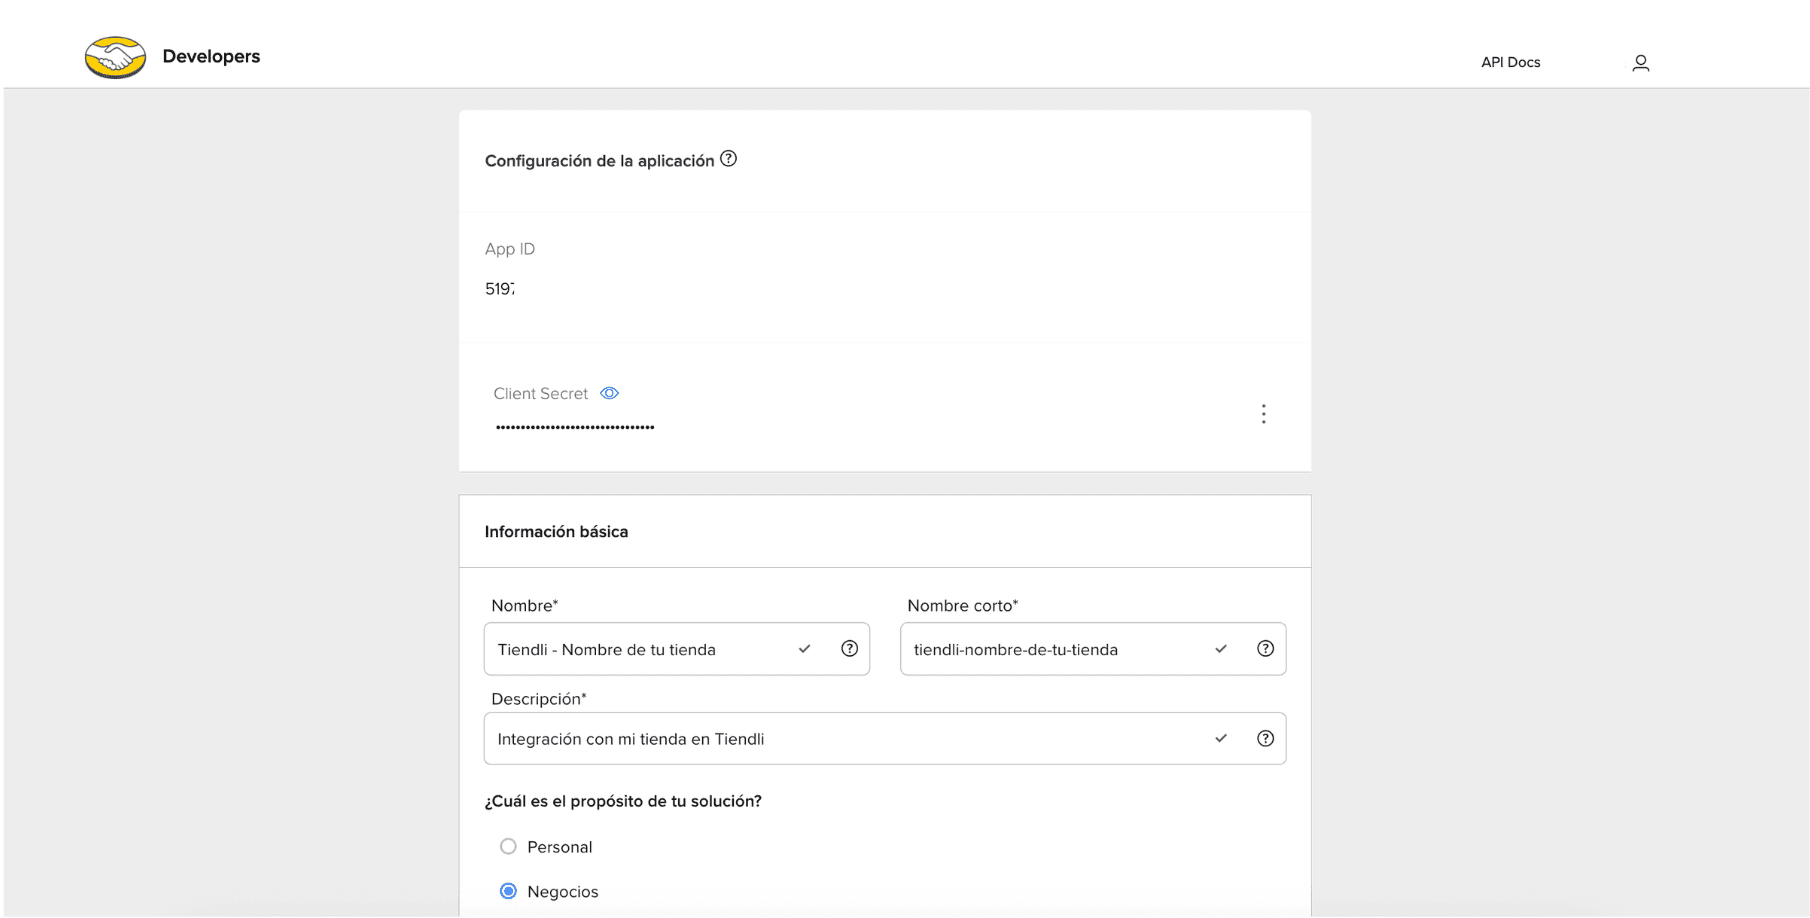The height and width of the screenshot is (918, 1810).
Task: Click the Información básica heading
Action: [556, 532]
